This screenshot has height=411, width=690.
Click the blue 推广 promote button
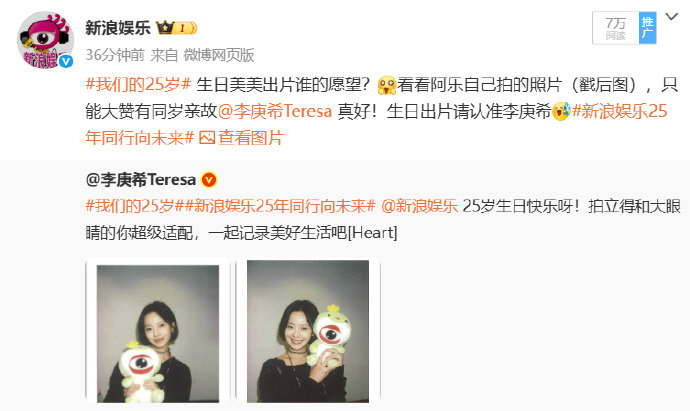coord(647,28)
